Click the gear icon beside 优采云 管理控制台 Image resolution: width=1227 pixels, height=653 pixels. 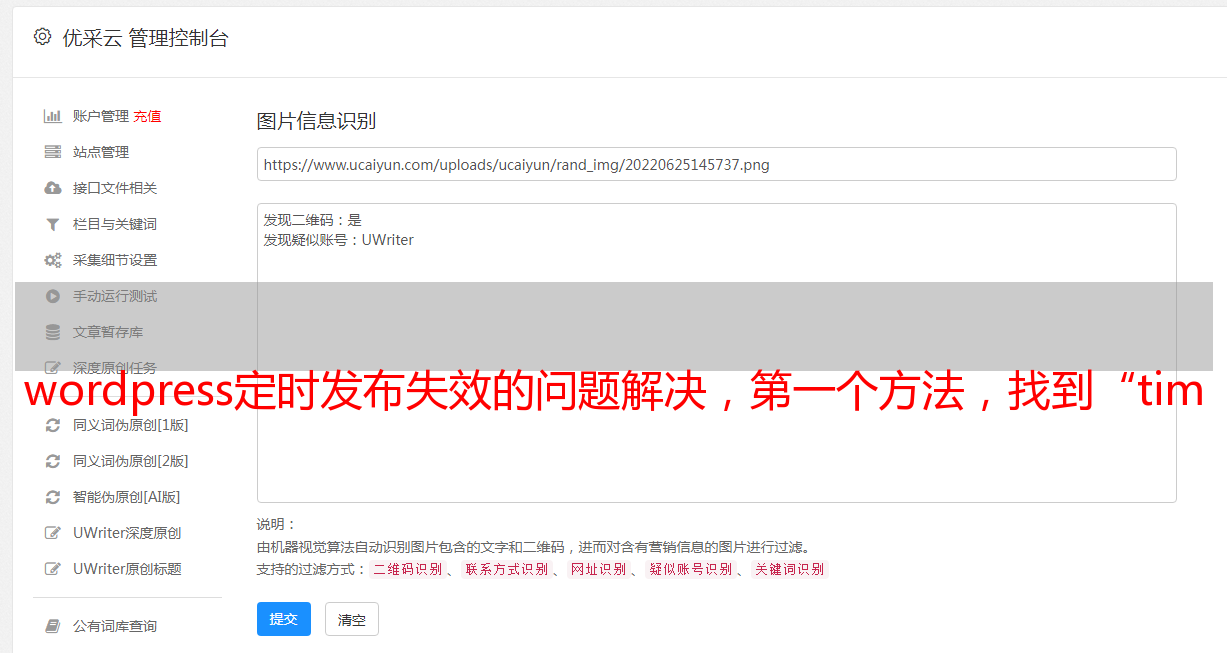click(x=42, y=37)
